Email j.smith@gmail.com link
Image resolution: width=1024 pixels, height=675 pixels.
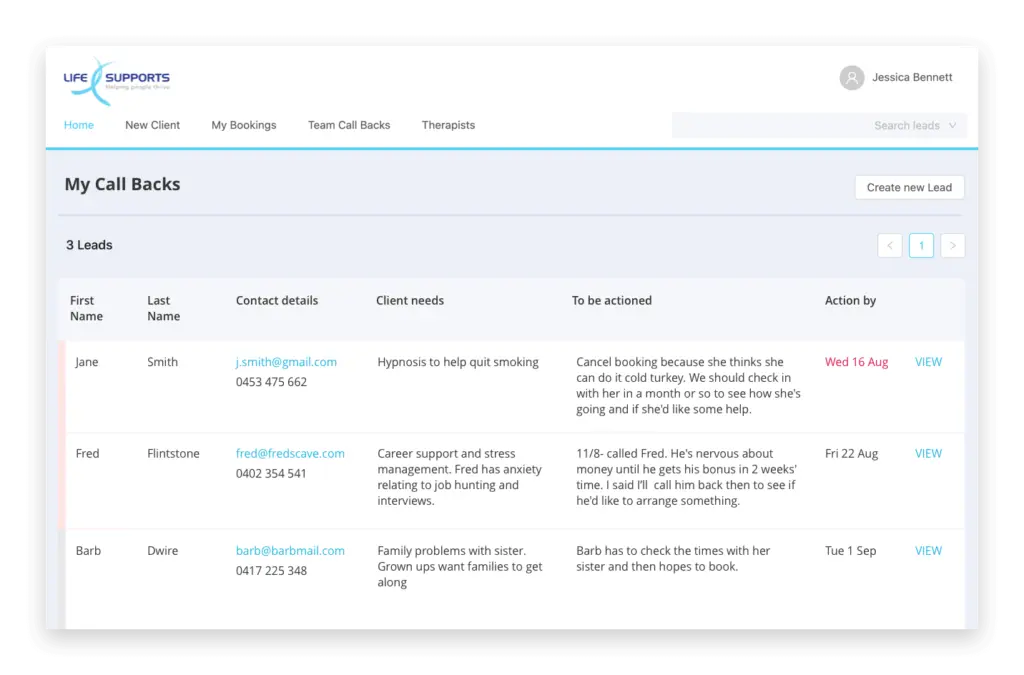coord(286,362)
